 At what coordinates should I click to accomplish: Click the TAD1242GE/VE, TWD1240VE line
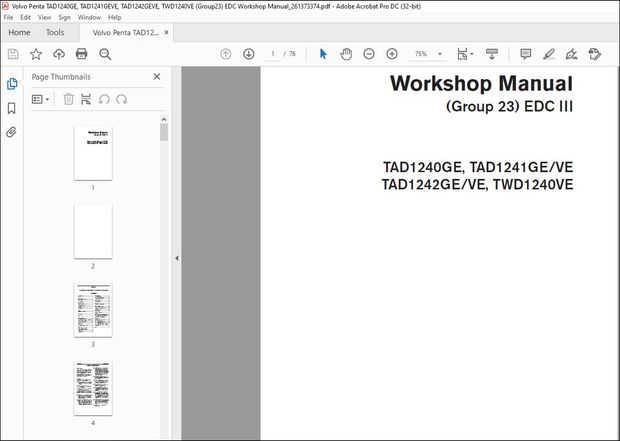tap(477, 185)
